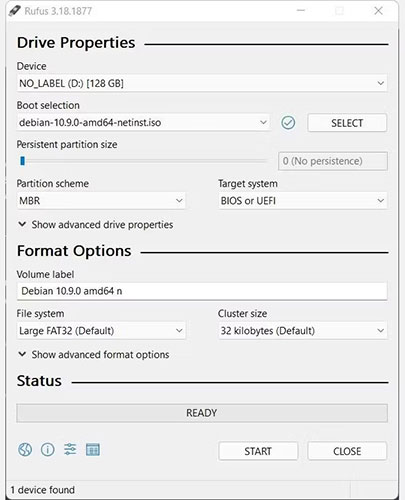Viewport: 405px width, 500px height.
Task: Click the '1 device found' status text
Action: [x=43, y=490]
